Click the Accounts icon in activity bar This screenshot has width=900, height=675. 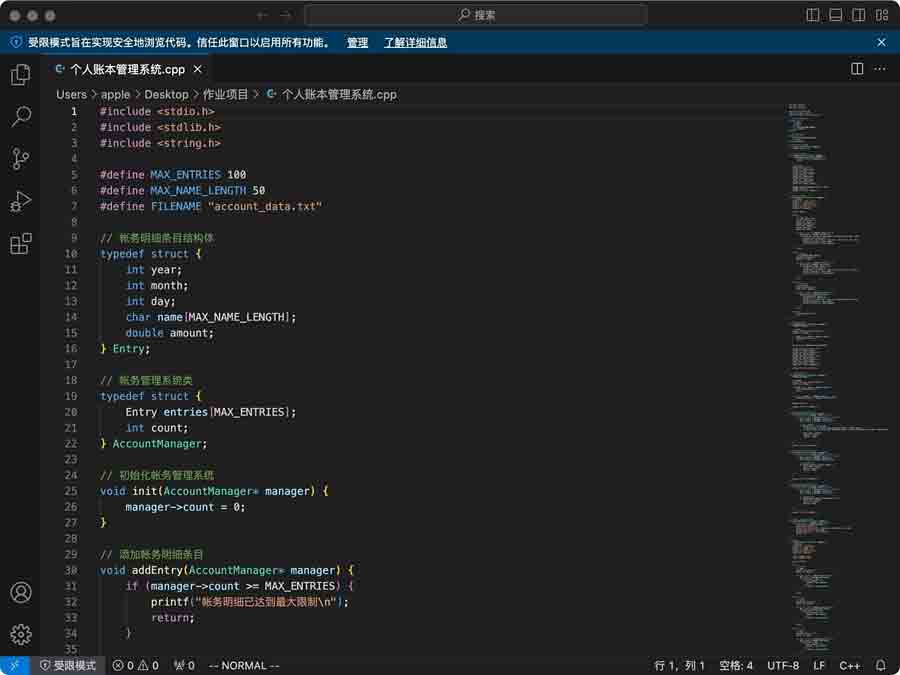[x=20, y=592]
